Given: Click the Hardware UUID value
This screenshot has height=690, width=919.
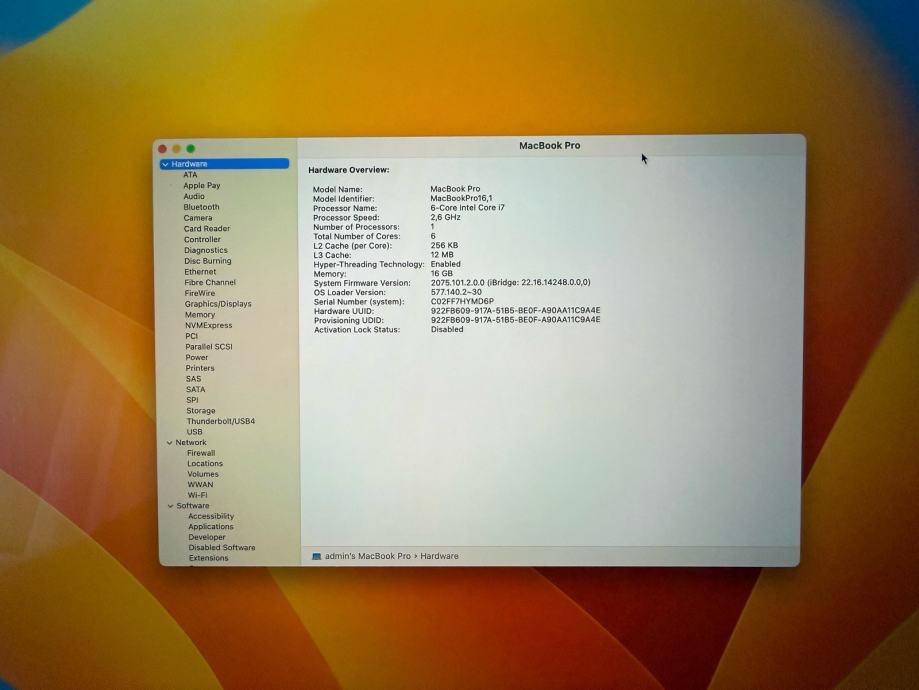Looking at the screenshot, I should click(515, 311).
